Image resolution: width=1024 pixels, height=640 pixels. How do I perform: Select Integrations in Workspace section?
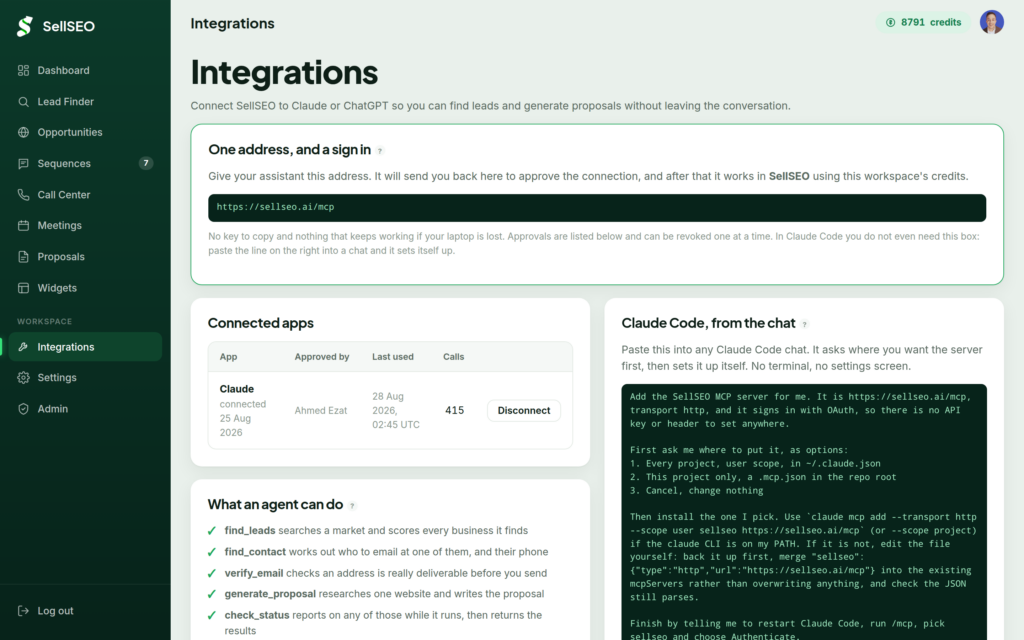click(85, 347)
